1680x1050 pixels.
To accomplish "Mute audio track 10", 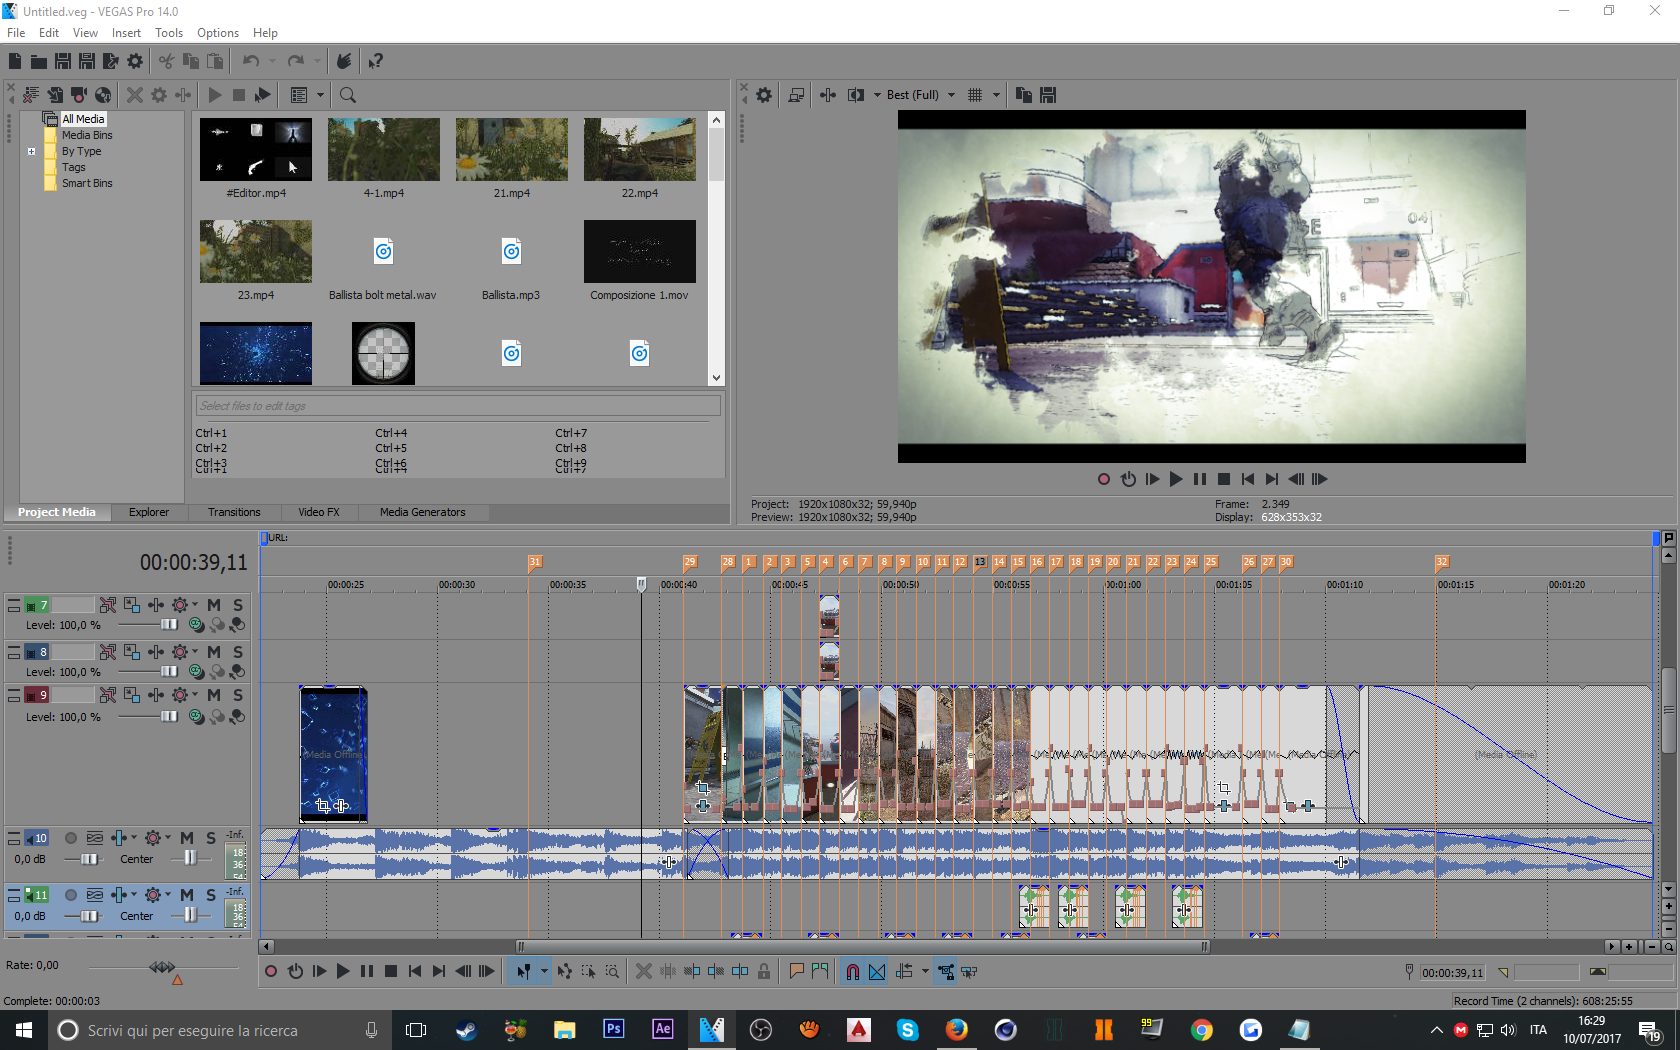I will (187, 838).
